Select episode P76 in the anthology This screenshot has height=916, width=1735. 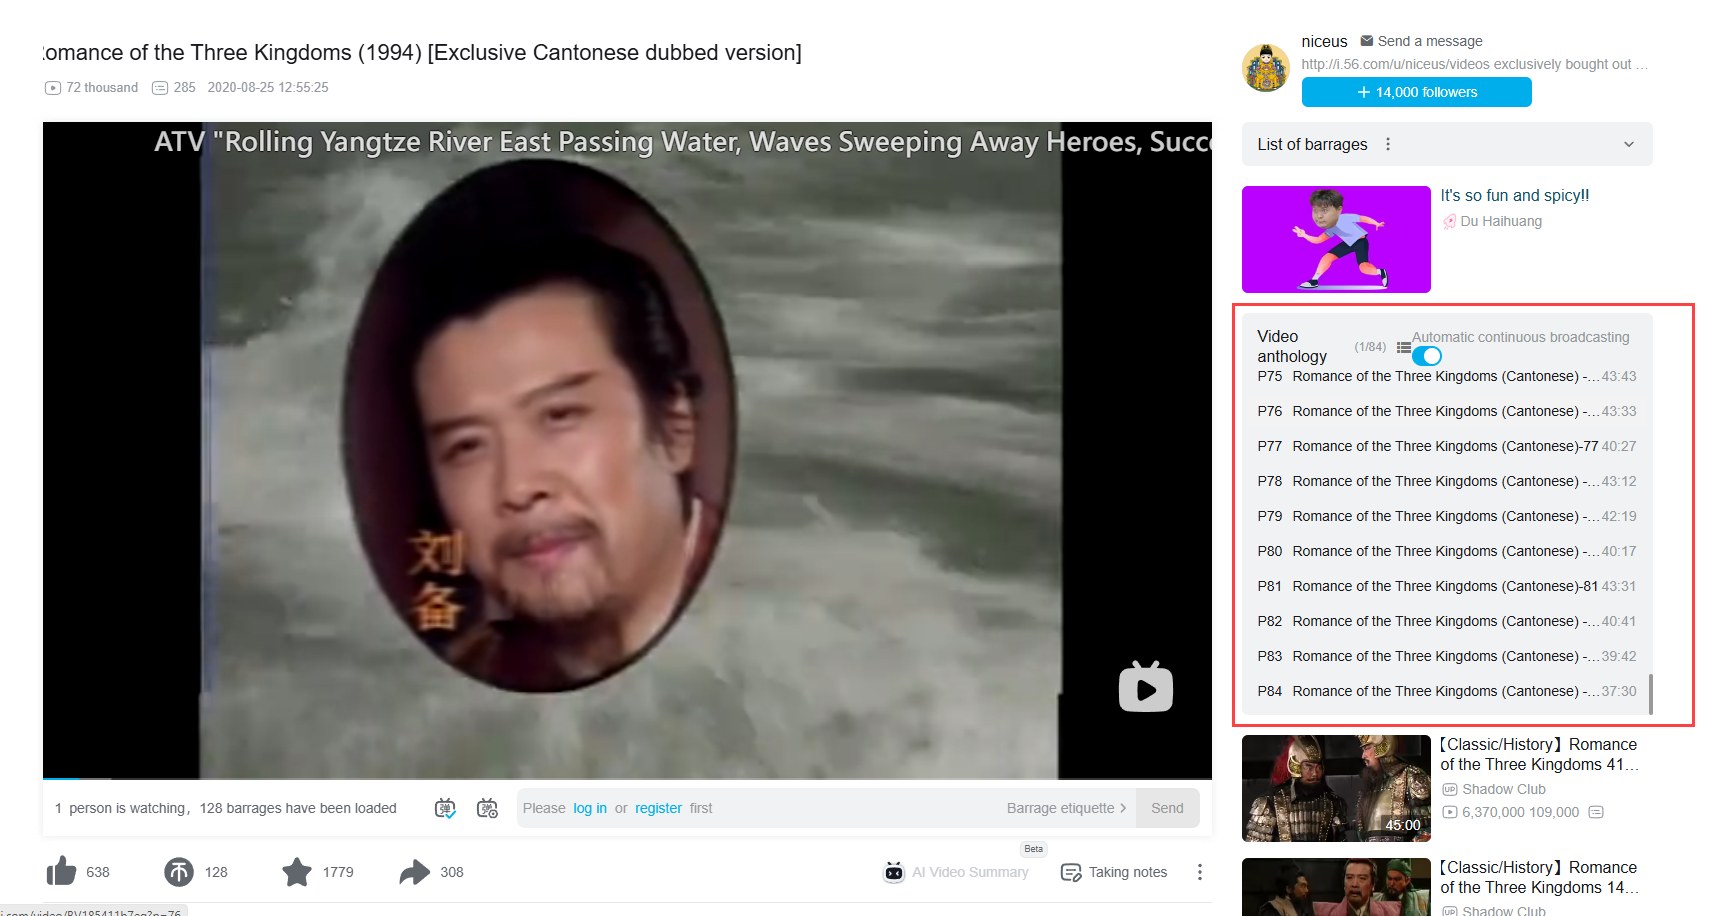pyautogui.click(x=1446, y=411)
